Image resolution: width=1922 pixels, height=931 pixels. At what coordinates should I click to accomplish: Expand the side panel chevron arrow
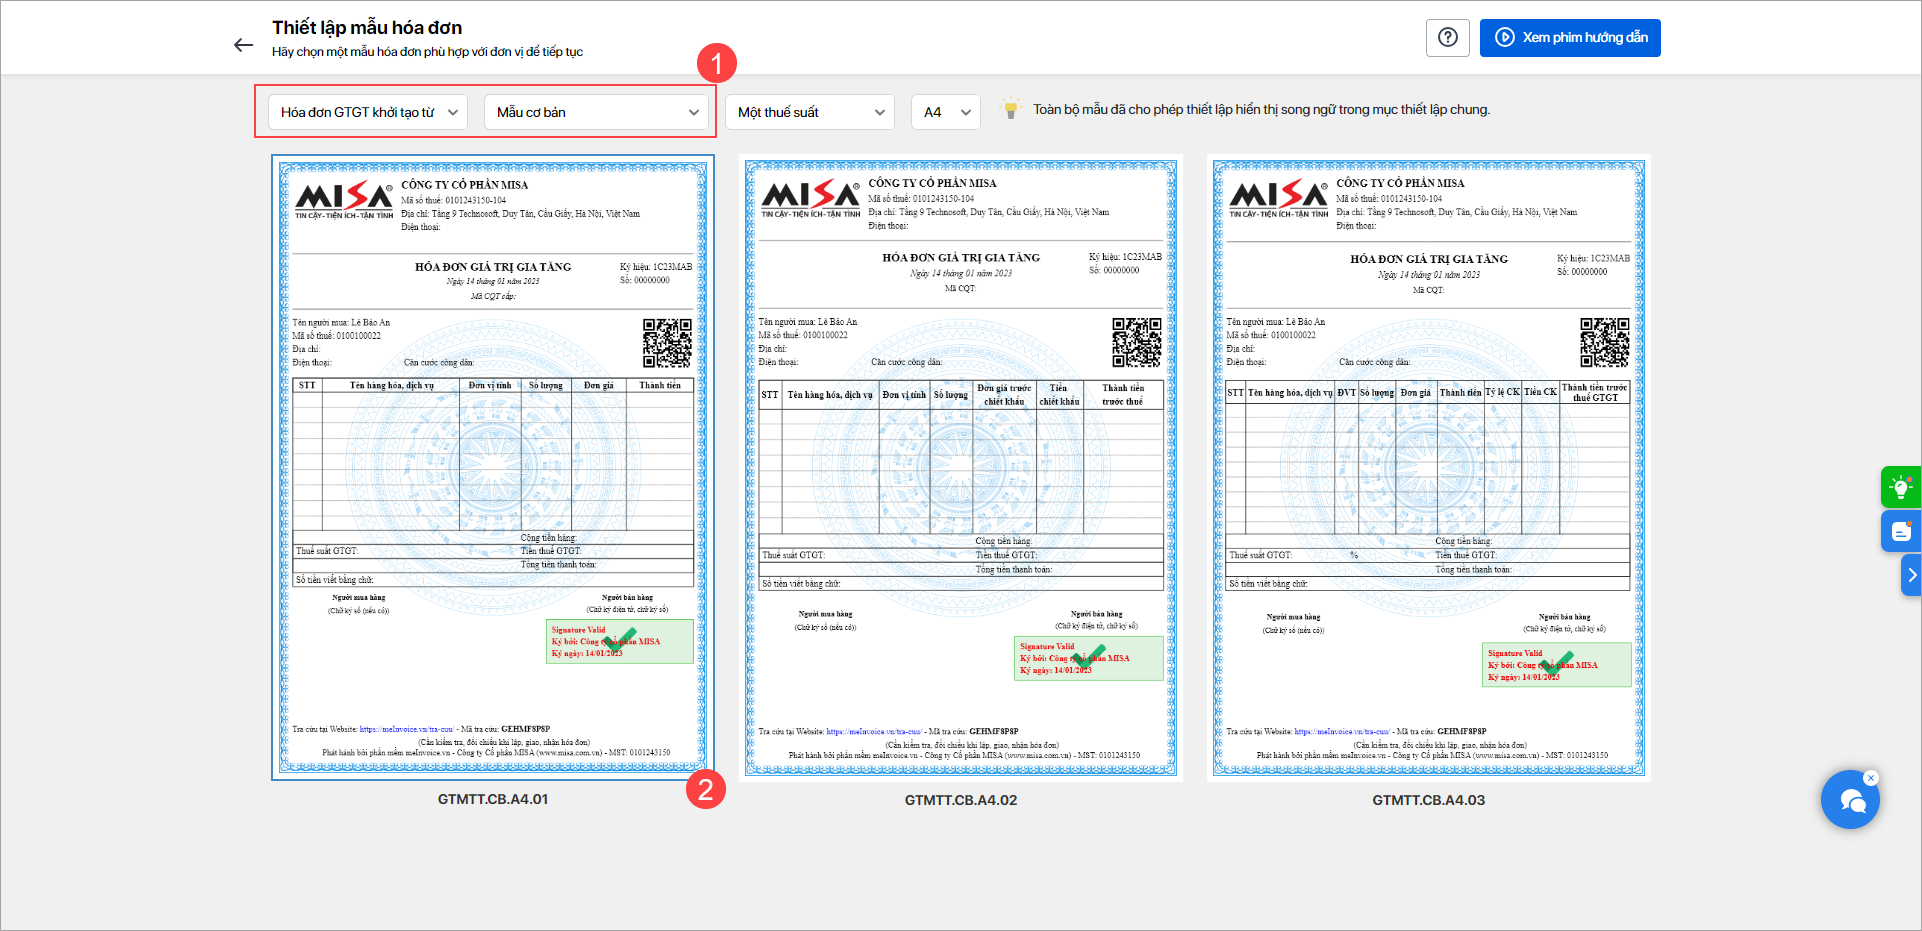click(x=1911, y=575)
